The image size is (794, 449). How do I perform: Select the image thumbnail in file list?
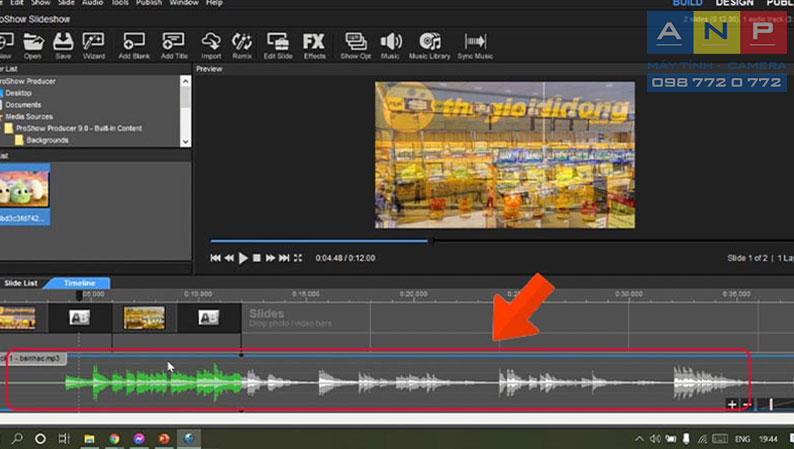24,194
